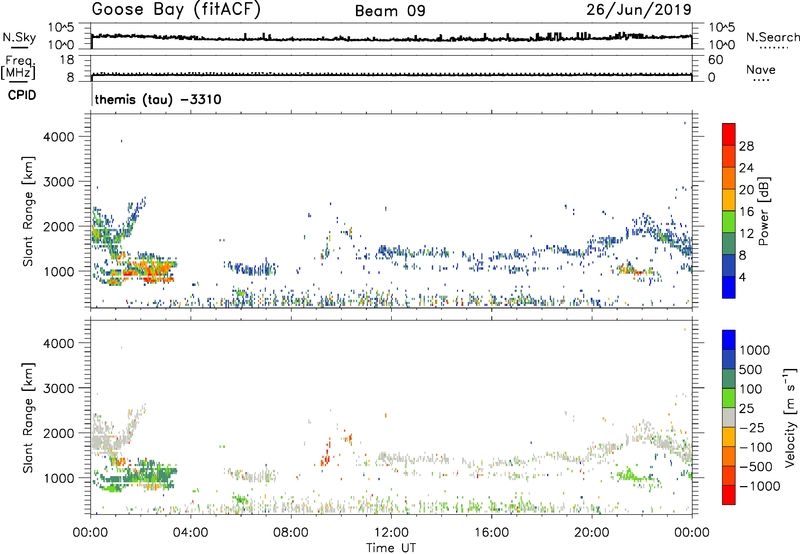
Task: Click the 'Nave' legend label
Action: pyautogui.click(x=761, y=69)
